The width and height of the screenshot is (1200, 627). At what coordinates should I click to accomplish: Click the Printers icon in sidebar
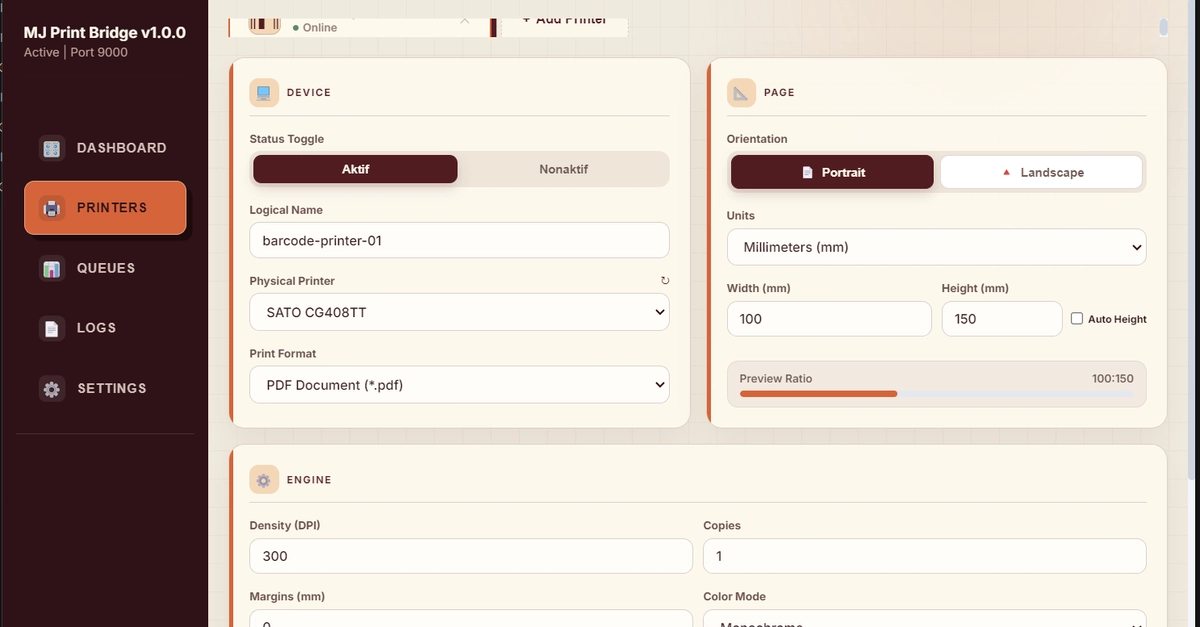click(x=52, y=208)
